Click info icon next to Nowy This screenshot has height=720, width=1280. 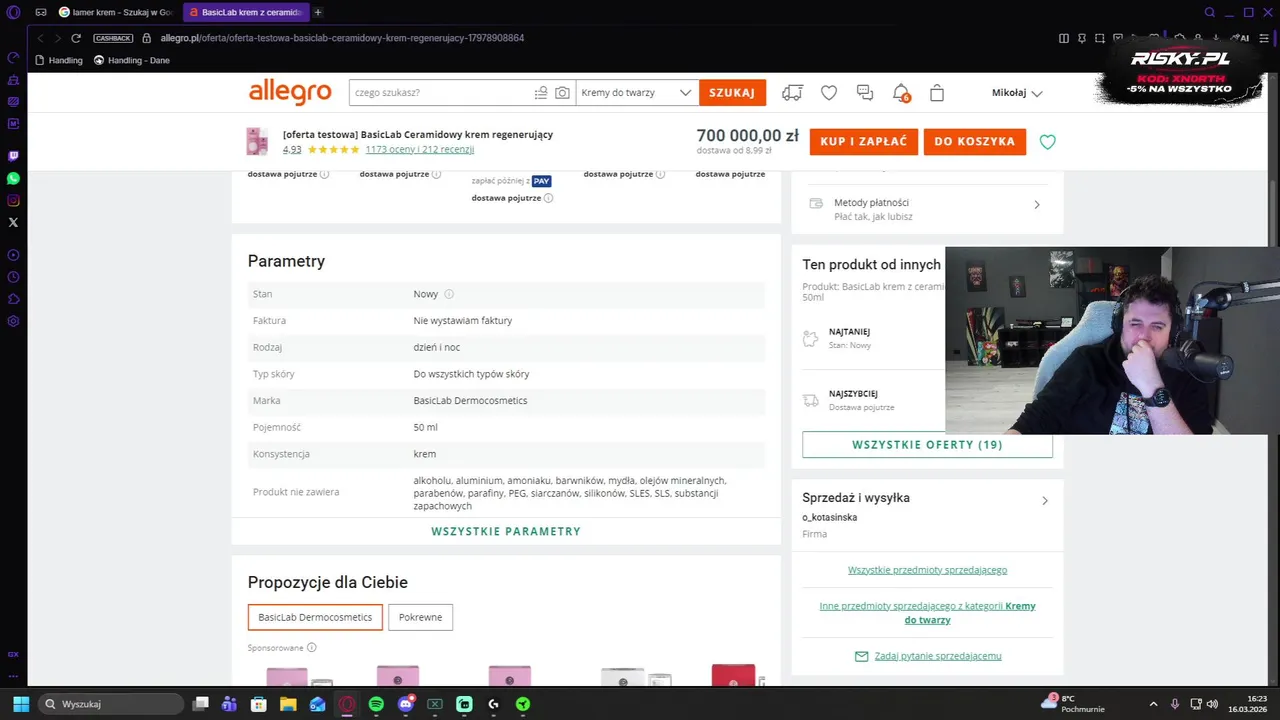point(449,294)
